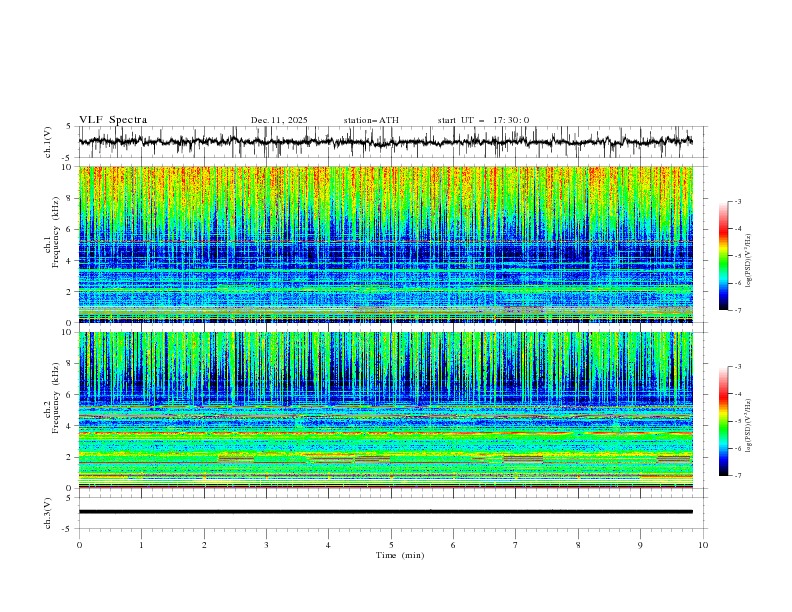Click the "ch.1(V)" waveform axis label
Viewport: 792px width, 612px height.
48,142
